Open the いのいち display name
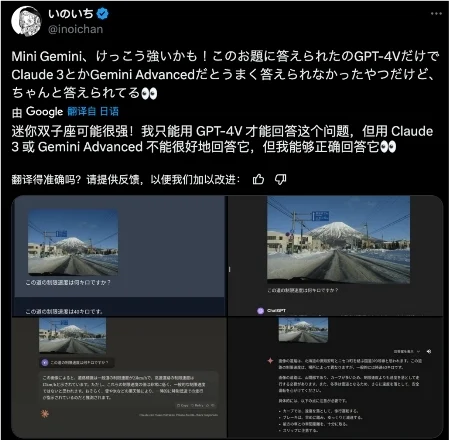Viewport: 449px width, 440px height. tap(71, 14)
